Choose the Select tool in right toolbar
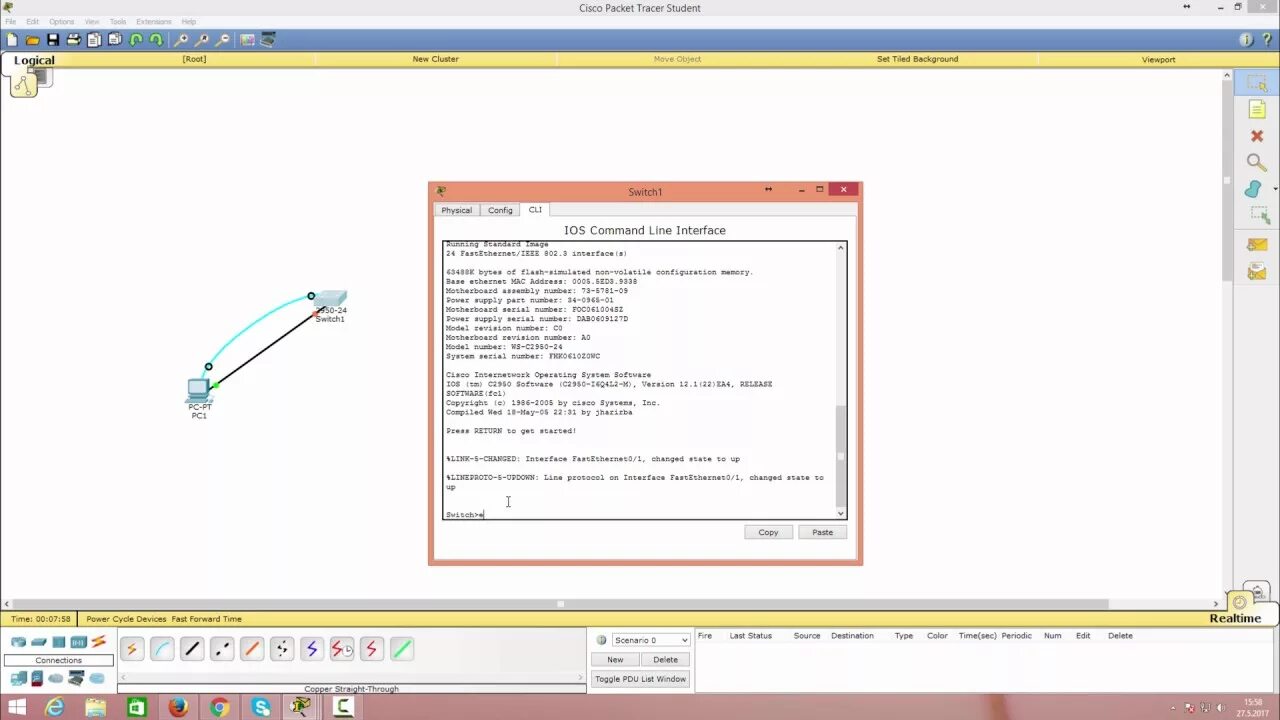Viewport: 1280px width, 720px height. (x=1257, y=84)
